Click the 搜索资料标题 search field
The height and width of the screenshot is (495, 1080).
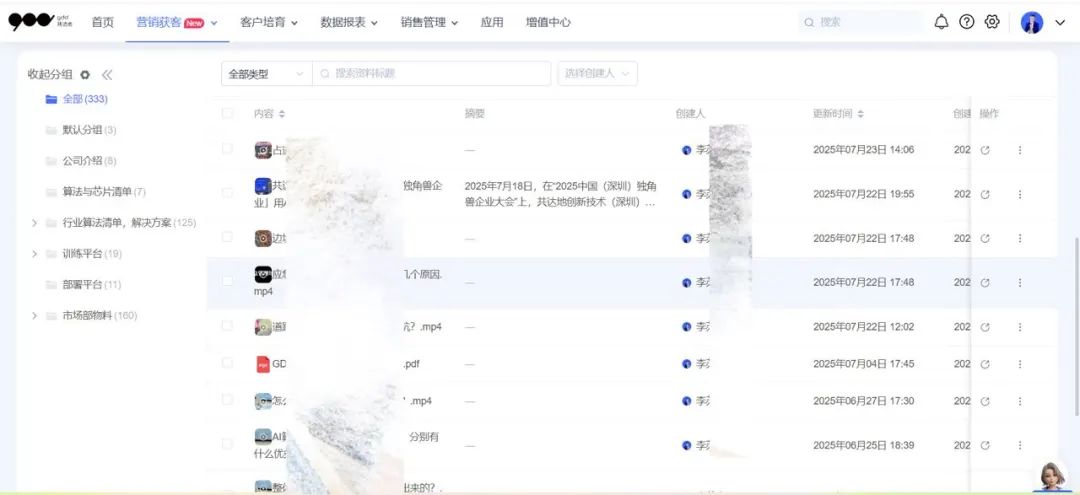(440, 74)
